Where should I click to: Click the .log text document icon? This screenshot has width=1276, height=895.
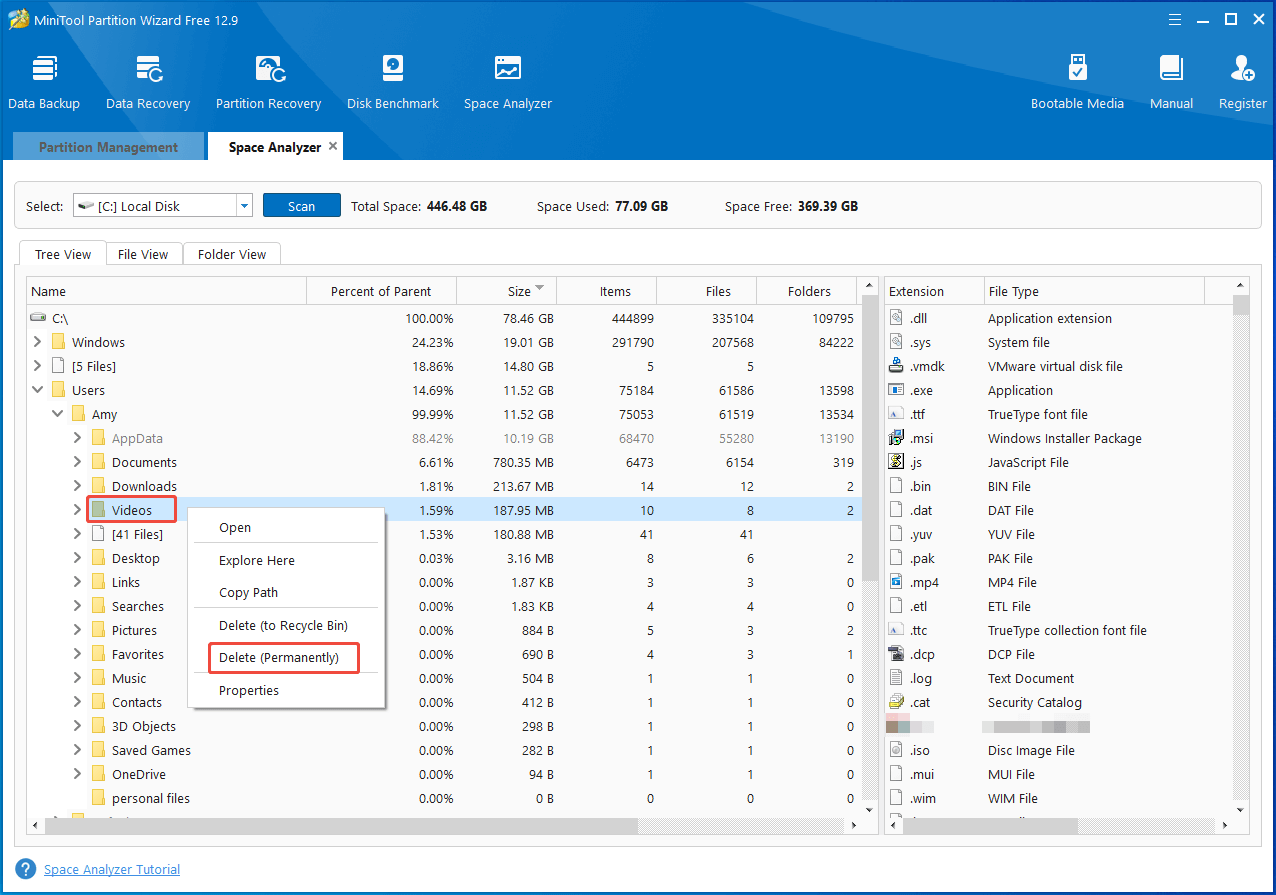tap(897, 678)
